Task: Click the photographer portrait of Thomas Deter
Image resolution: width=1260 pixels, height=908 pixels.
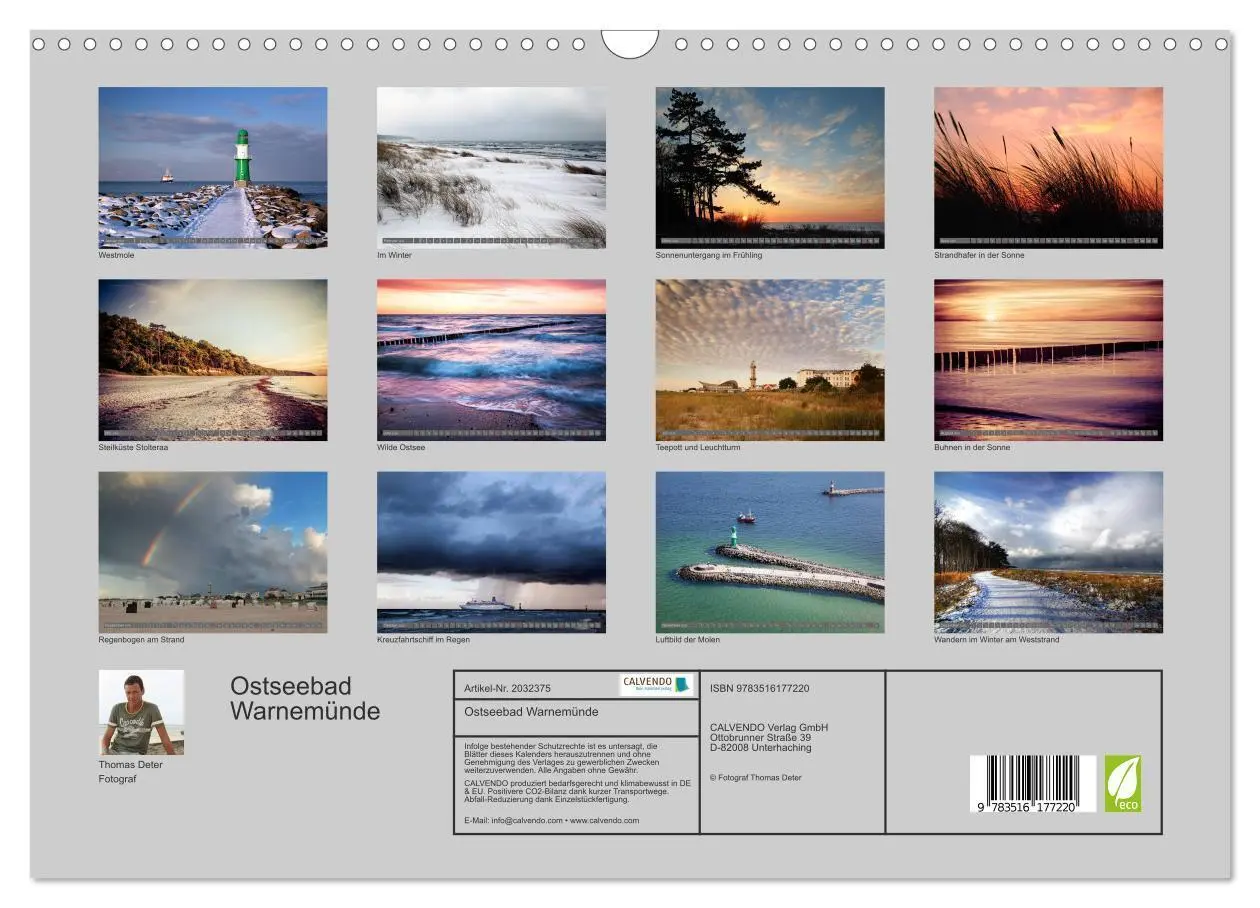Action: pos(141,712)
